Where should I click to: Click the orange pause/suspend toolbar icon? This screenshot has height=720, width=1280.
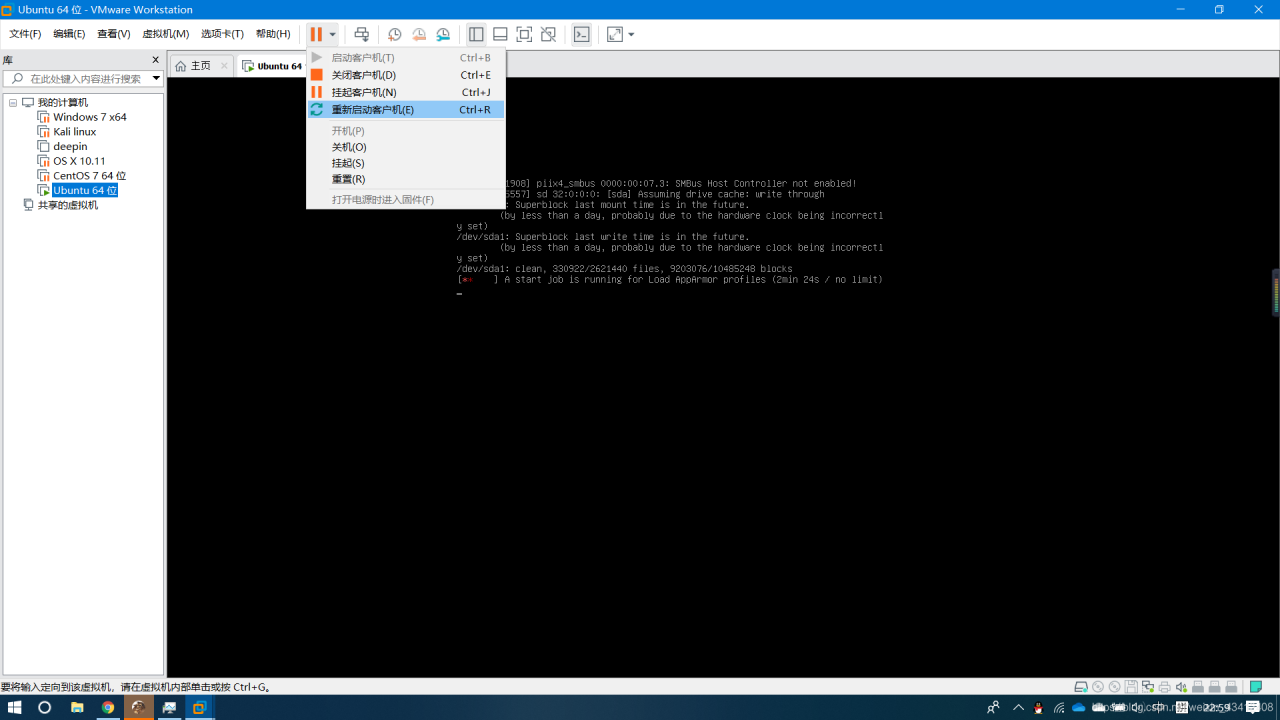tap(316, 34)
